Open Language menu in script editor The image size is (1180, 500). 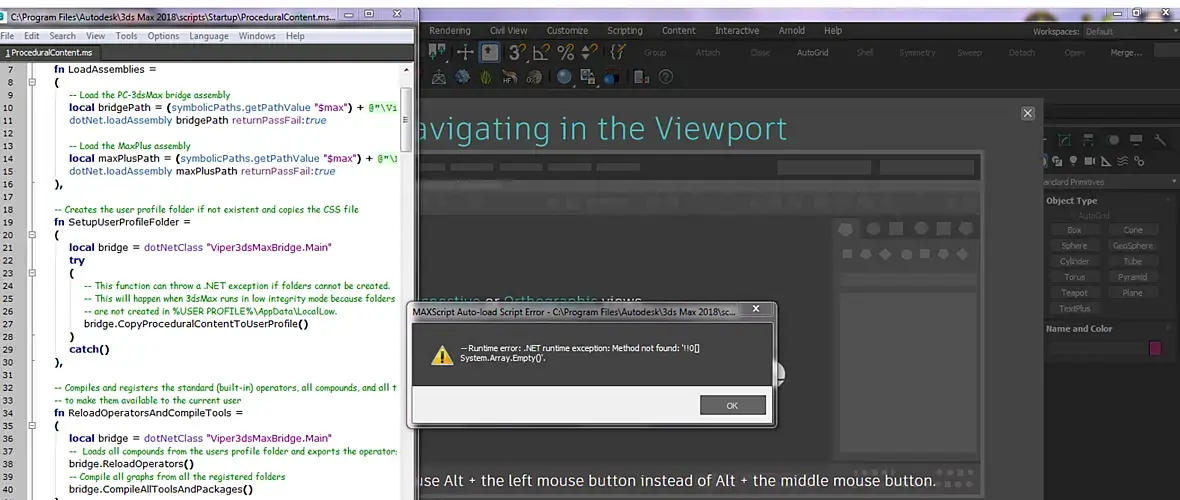click(208, 36)
